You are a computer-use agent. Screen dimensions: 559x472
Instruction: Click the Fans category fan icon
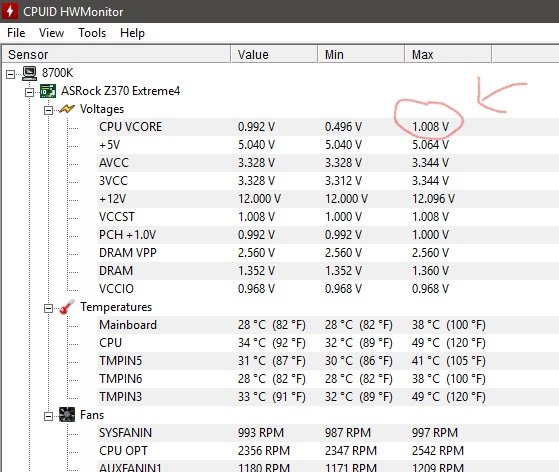pos(67,415)
